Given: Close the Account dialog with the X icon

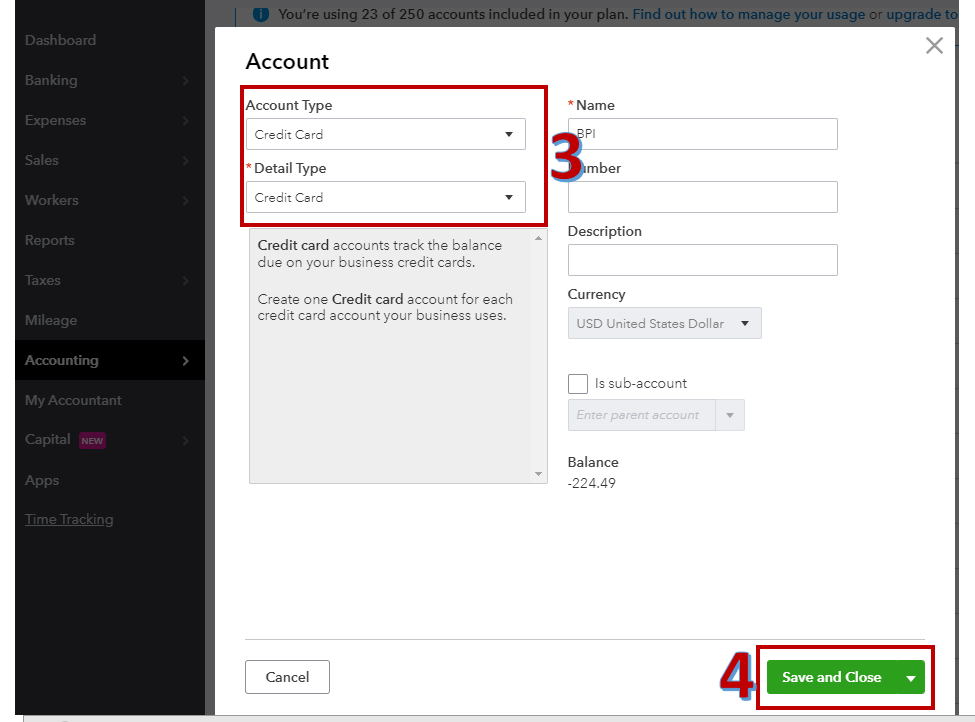Looking at the screenshot, I should coord(934,46).
